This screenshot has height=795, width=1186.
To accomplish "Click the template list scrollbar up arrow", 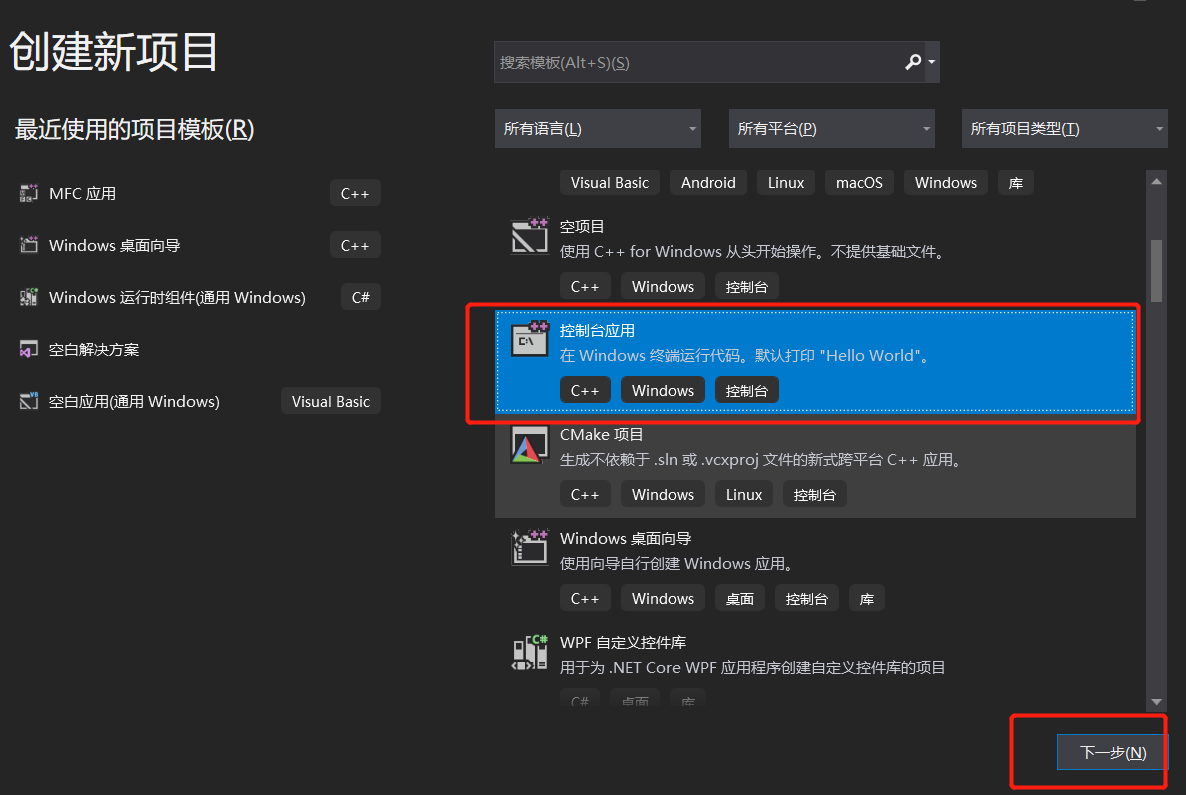I will [1156, 181].
